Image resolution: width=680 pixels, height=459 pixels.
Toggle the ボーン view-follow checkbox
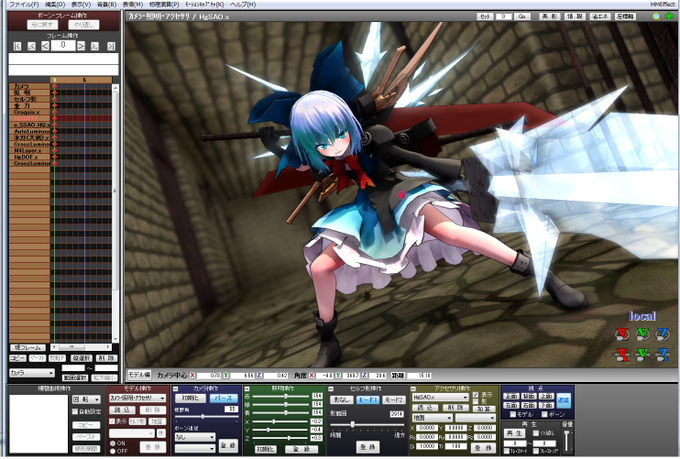[544, 415]
